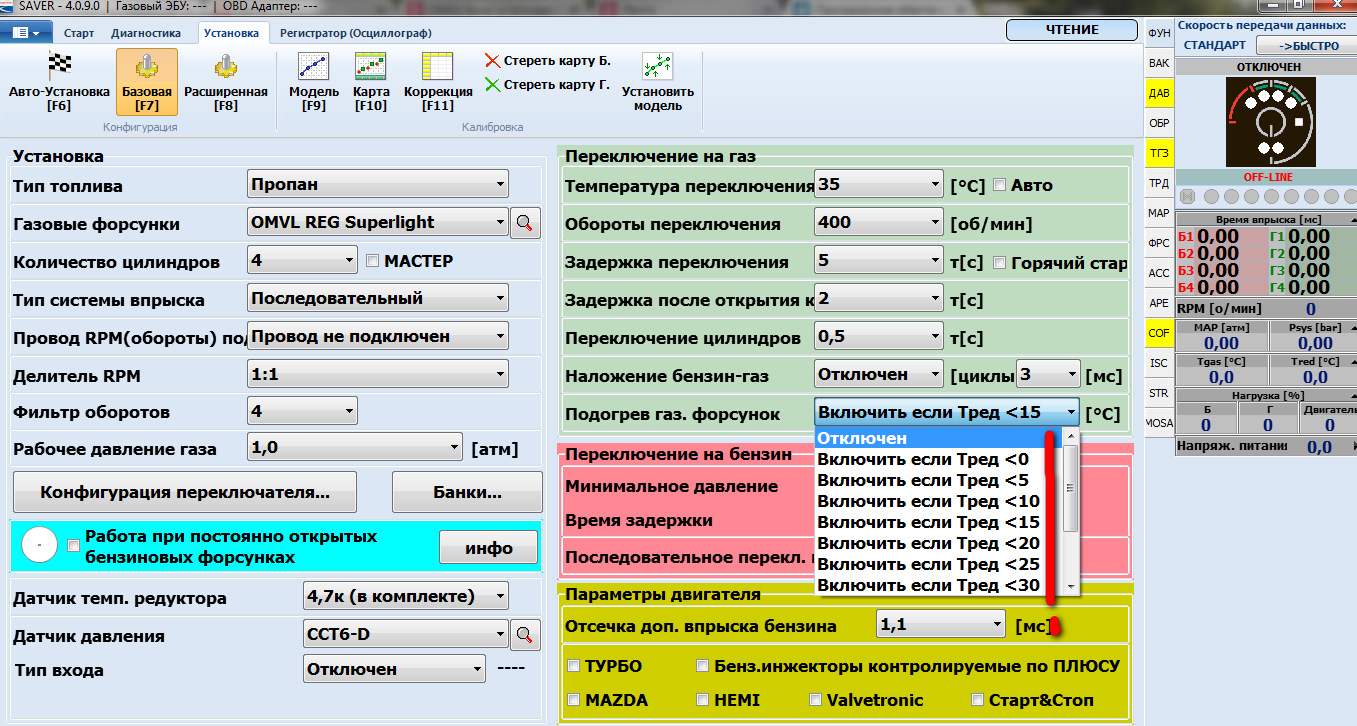Toggle Работа при постоянно открытых форсунках checkbox
1357x726 pixels.
(x=73, y=546)
